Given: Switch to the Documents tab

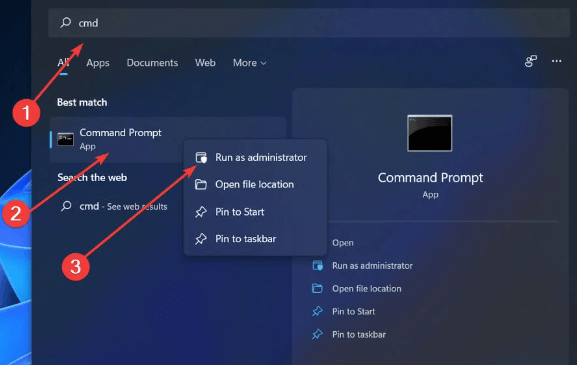Looking at the screenshot, I should point(152,63).
